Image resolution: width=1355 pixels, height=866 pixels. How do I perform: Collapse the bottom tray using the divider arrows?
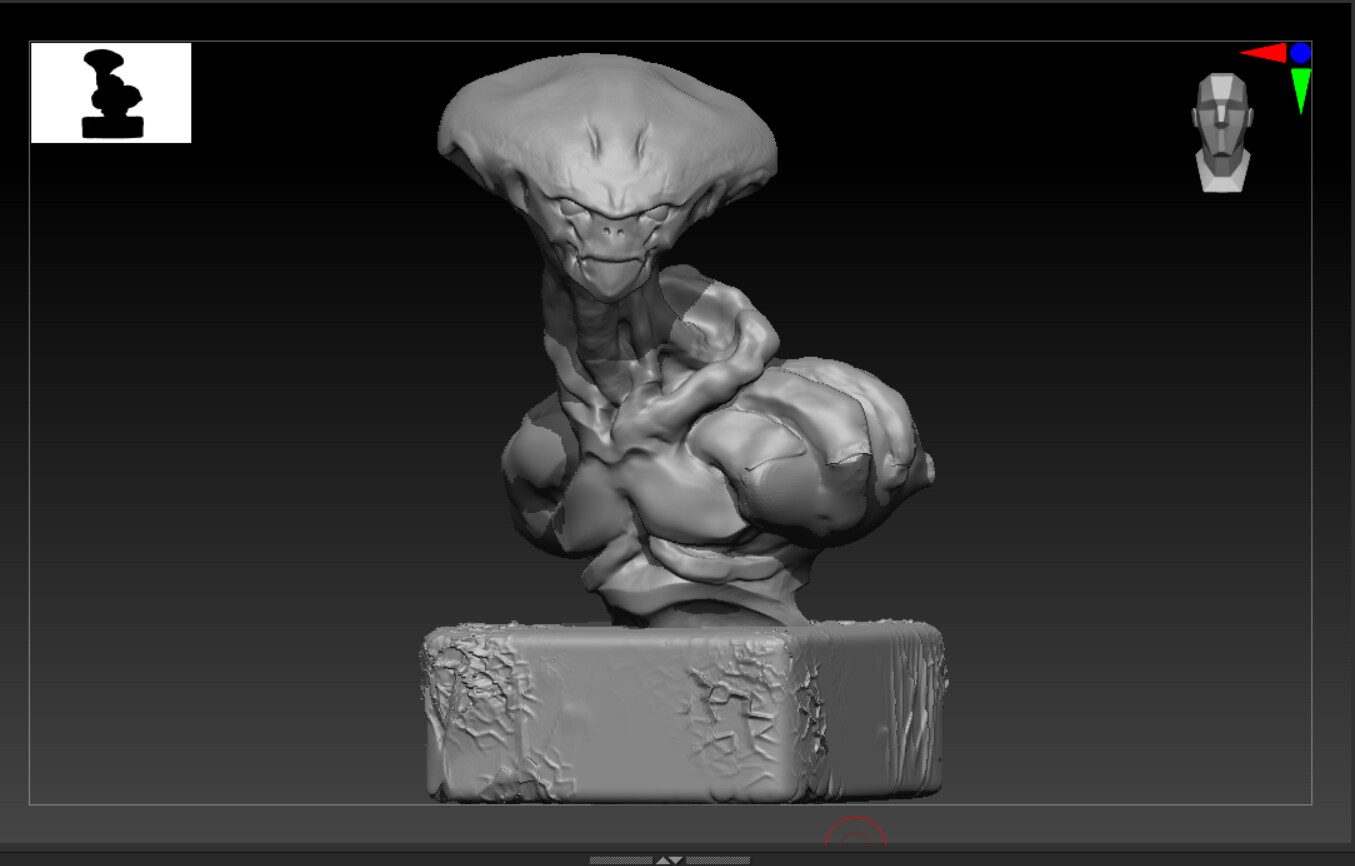(676, 859)
